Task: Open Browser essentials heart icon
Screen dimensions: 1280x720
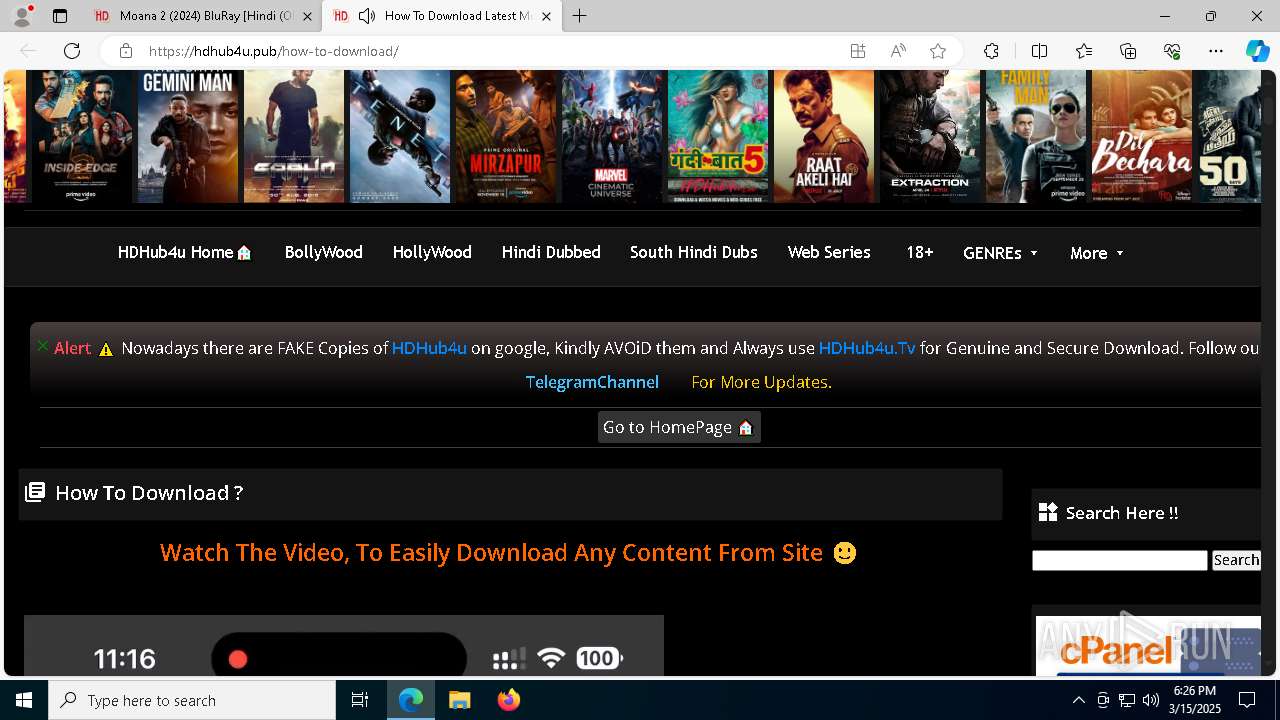Action: click(1172, 51)
